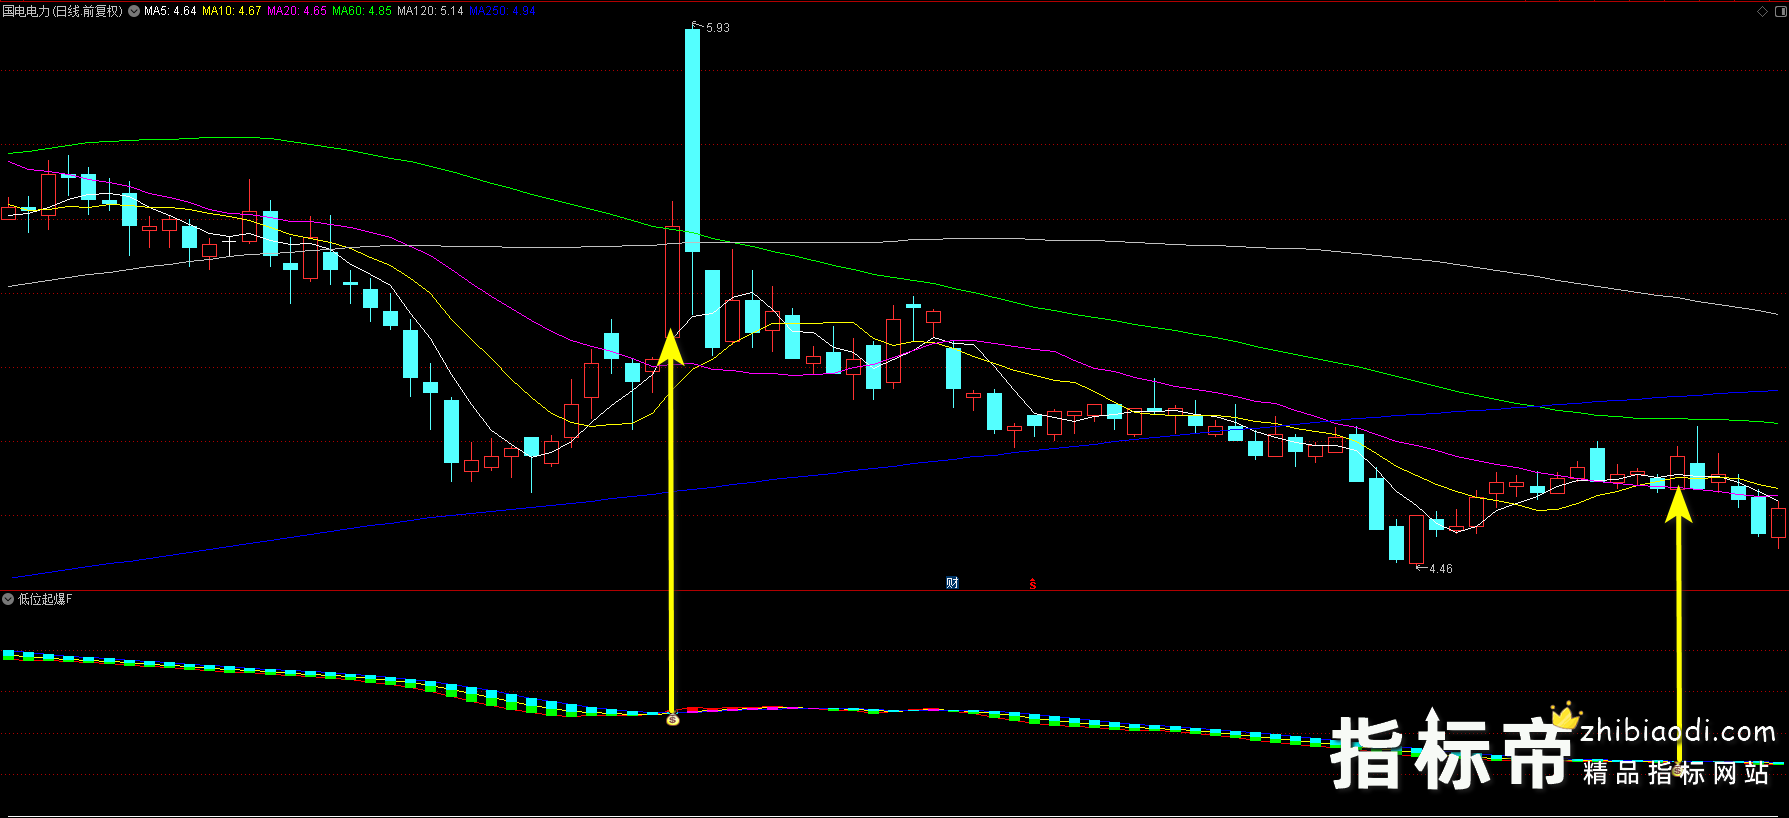Open the dropdown next to 国电电力 chart title
The image size is (1789, 818).
134,11
